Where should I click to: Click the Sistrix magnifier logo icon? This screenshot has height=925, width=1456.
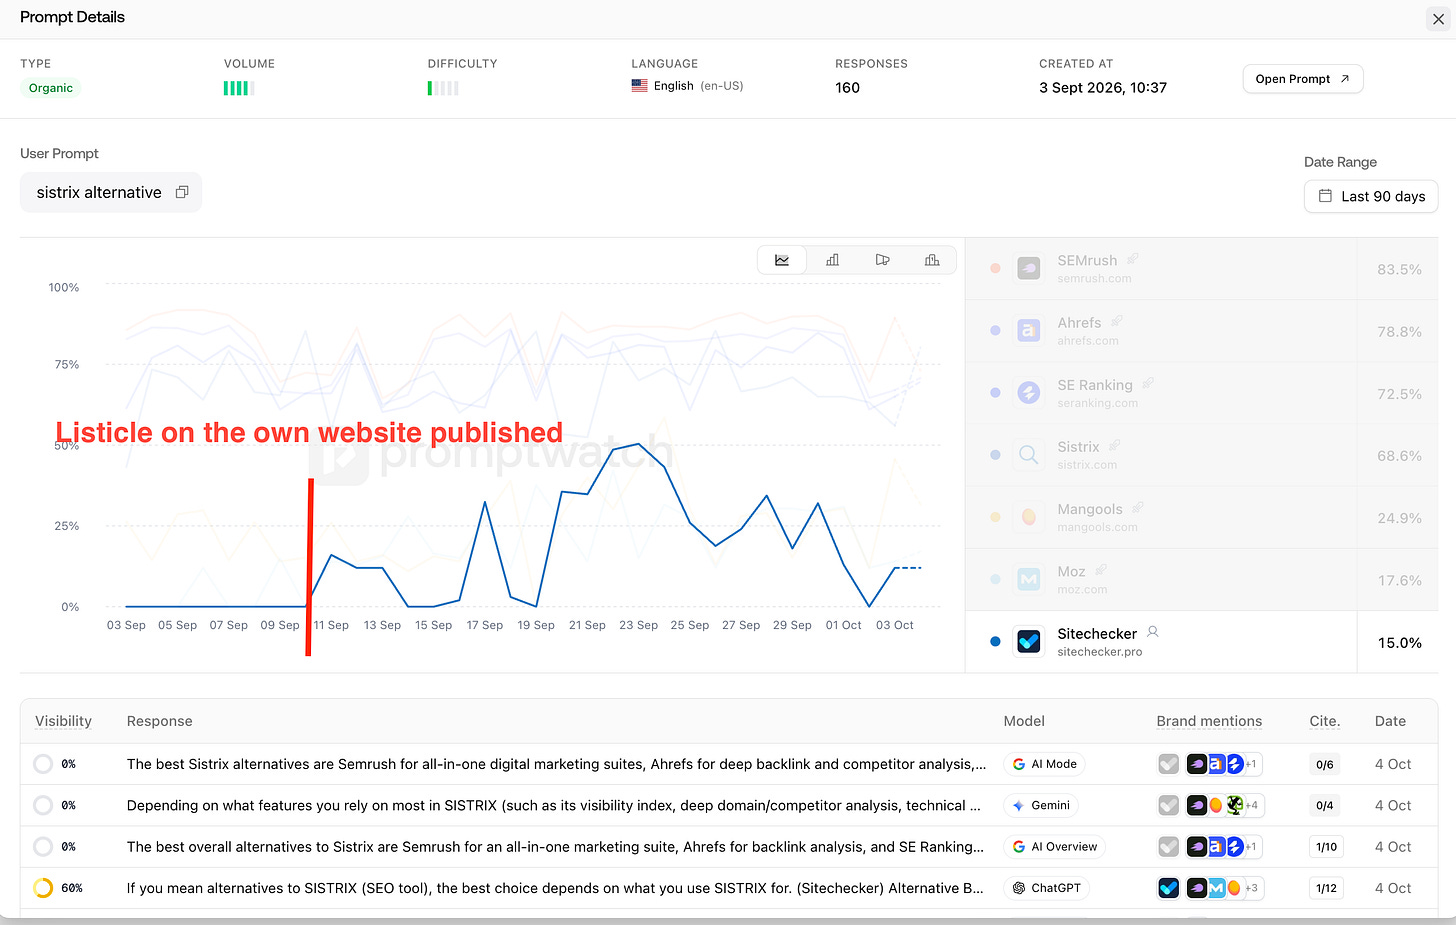(x=1029, y=455)
